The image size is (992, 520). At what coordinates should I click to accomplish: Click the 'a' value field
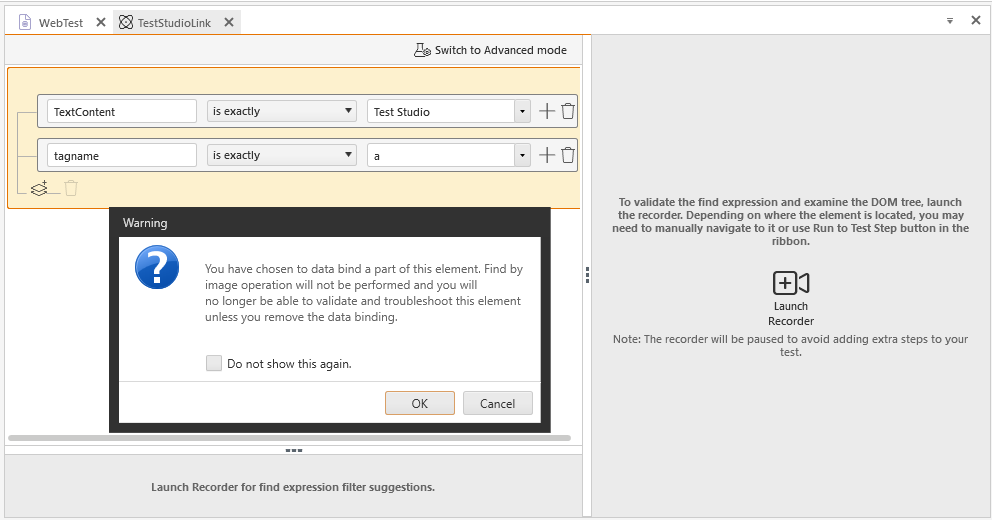click(440, 156)
